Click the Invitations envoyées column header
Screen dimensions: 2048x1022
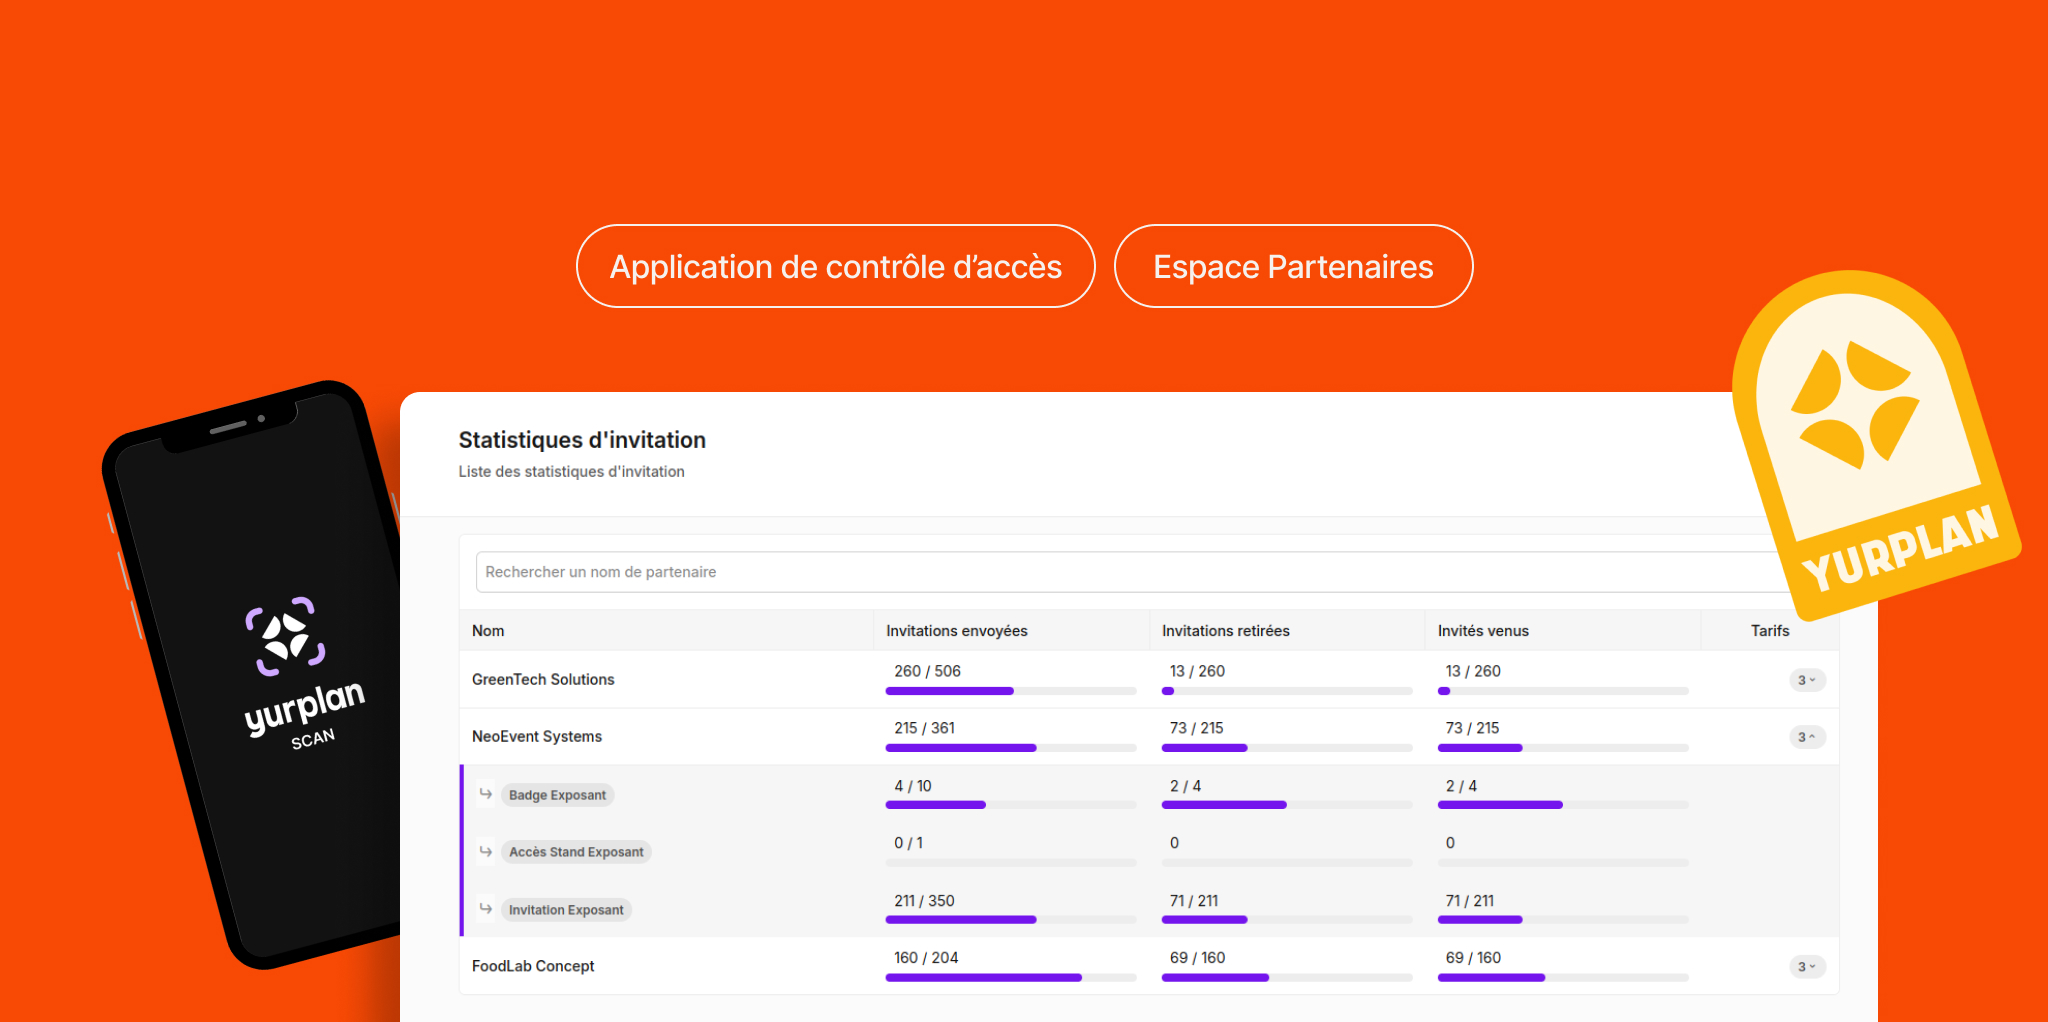[957, 631]
